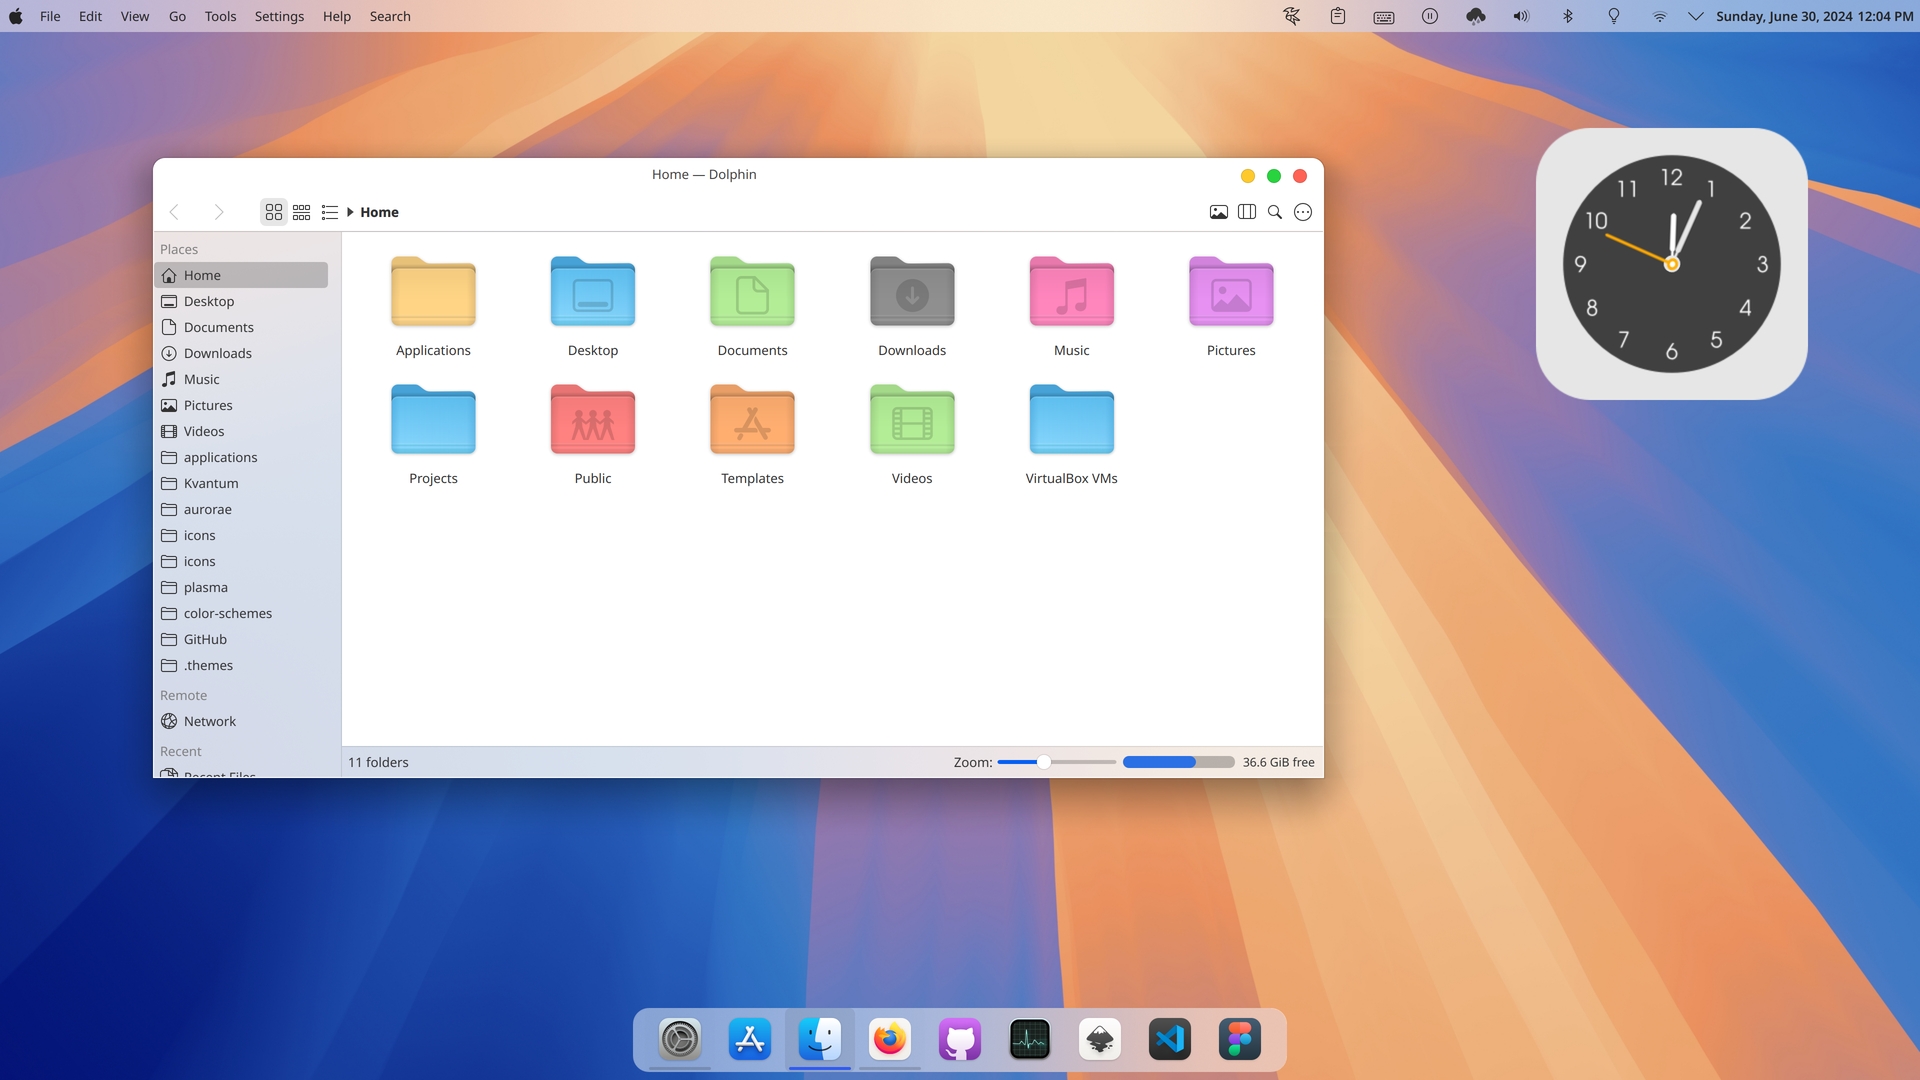1920x1080 pixels.
Task: Open the orange Templates folder icon
Action: coord(752,419)
